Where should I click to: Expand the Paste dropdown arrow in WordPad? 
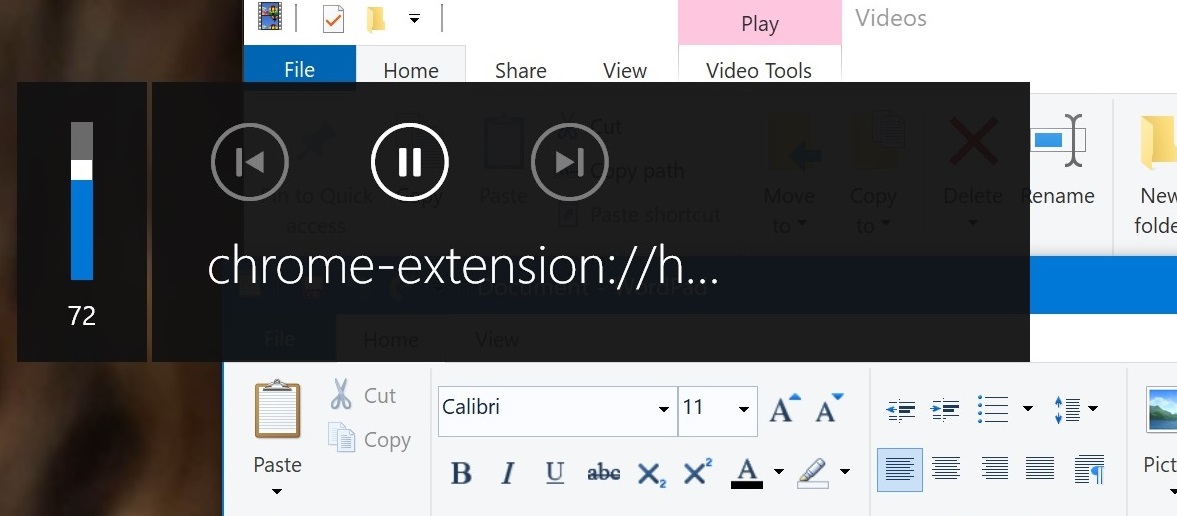coord(277,492)
